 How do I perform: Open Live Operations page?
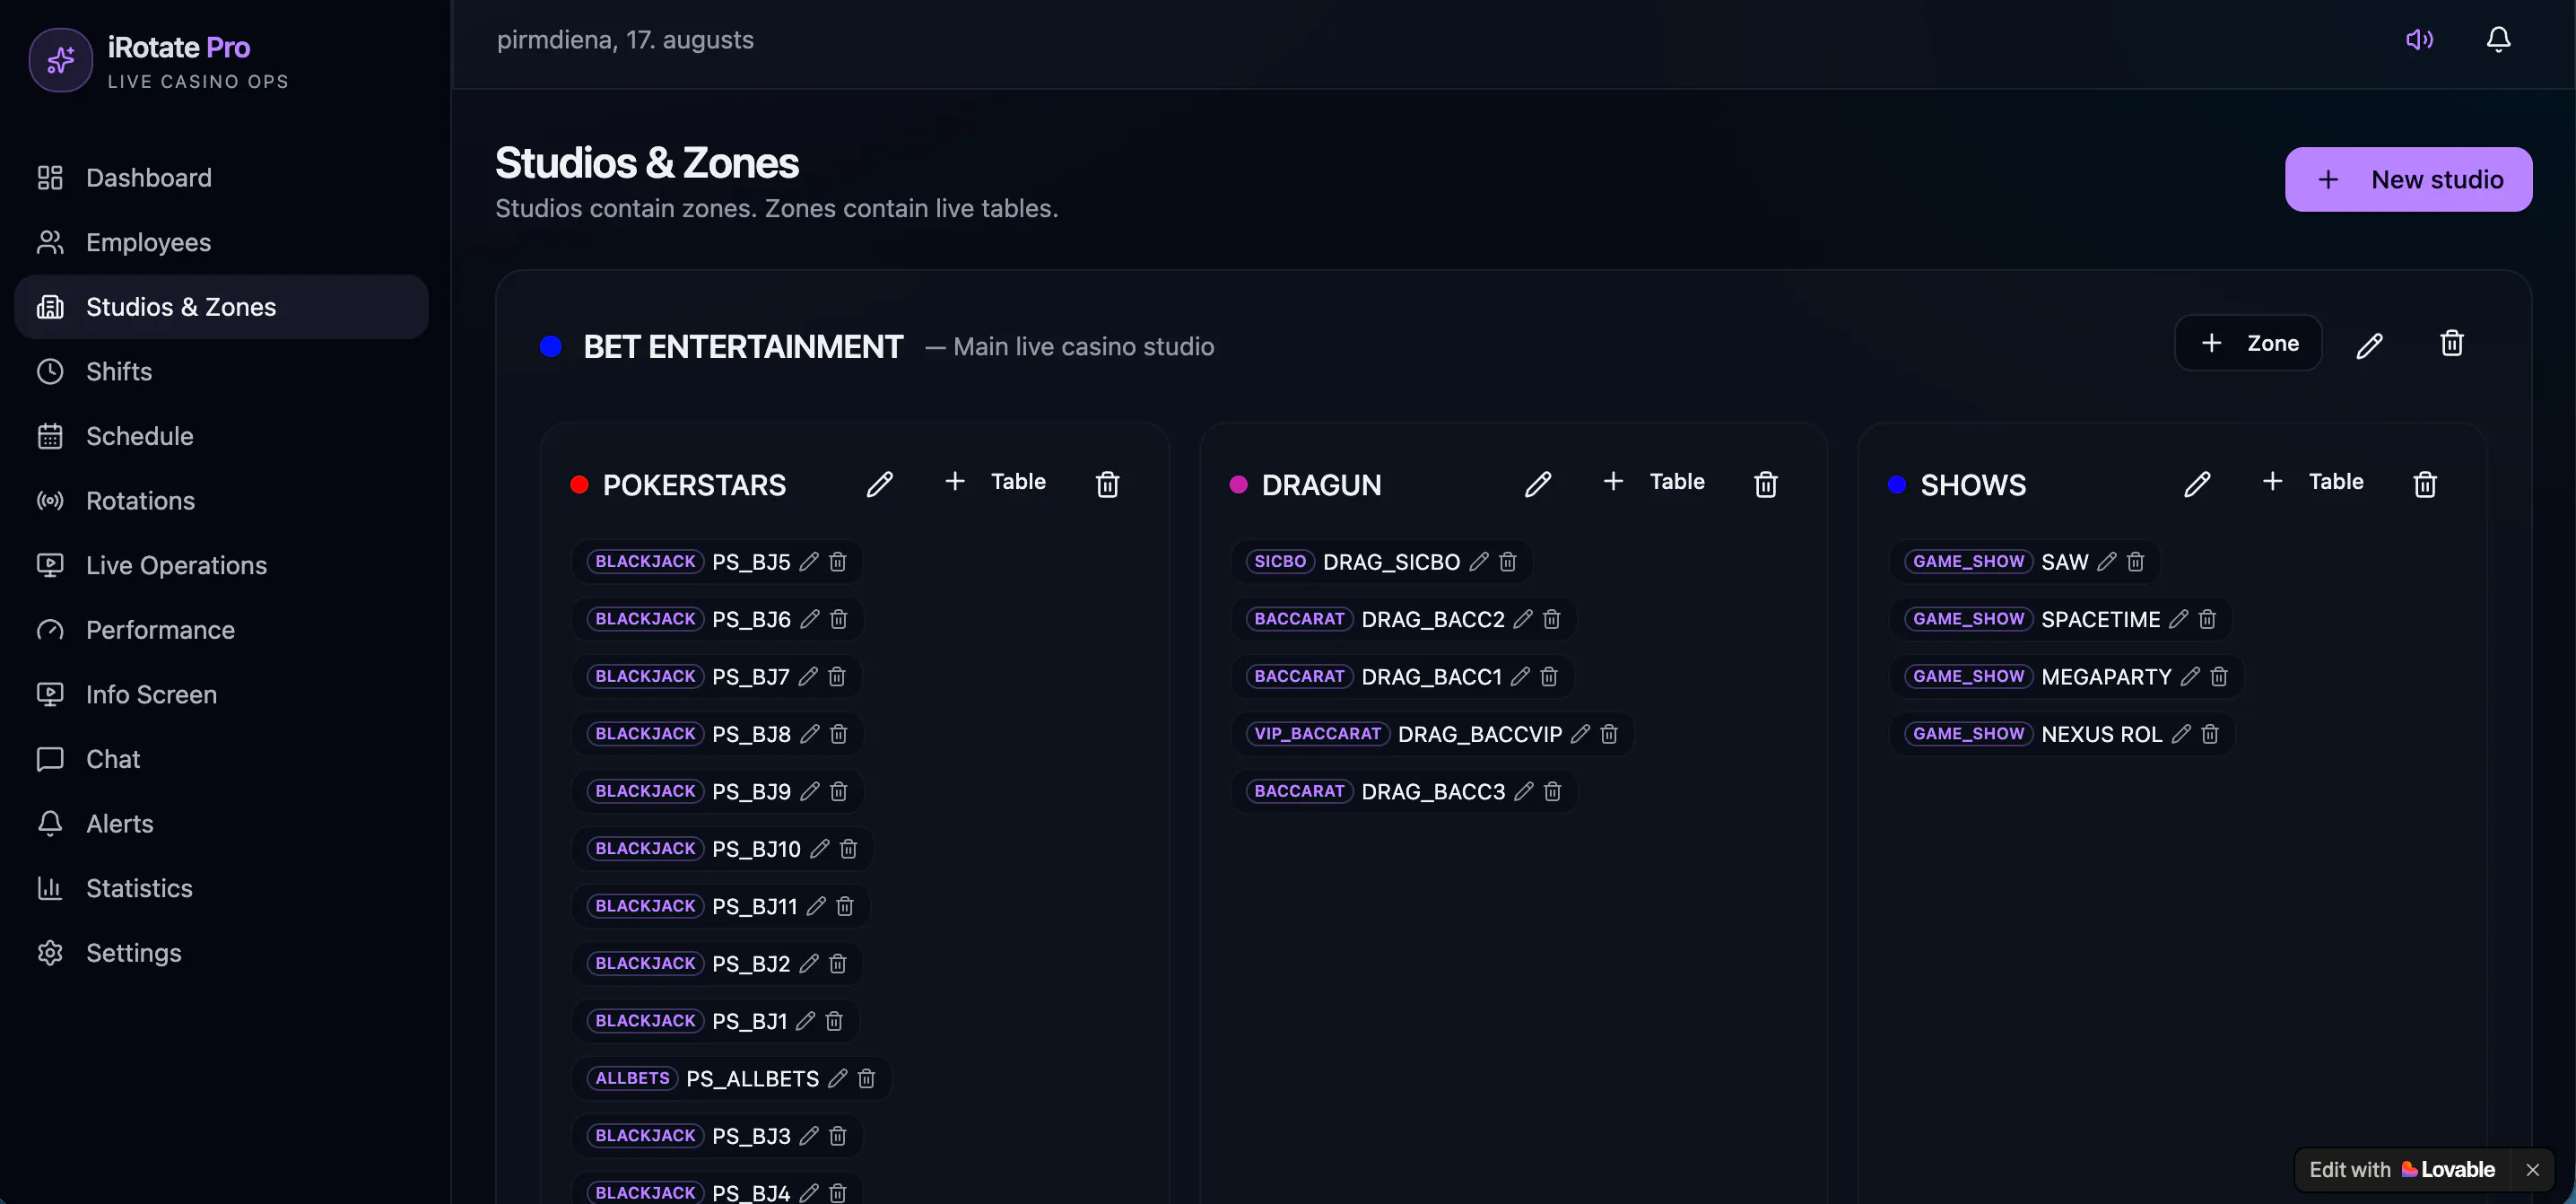(221, 565)
